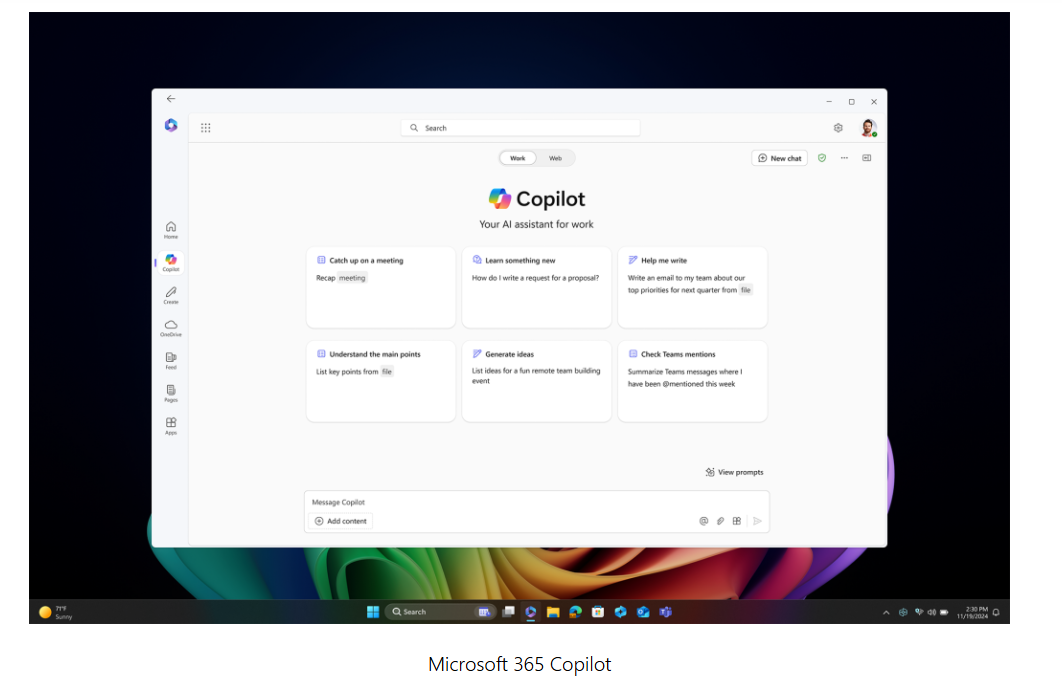Screen dimensions: 1062x693
Task: Open Outlook on the taskbar
Action: (x=643, y=612)
